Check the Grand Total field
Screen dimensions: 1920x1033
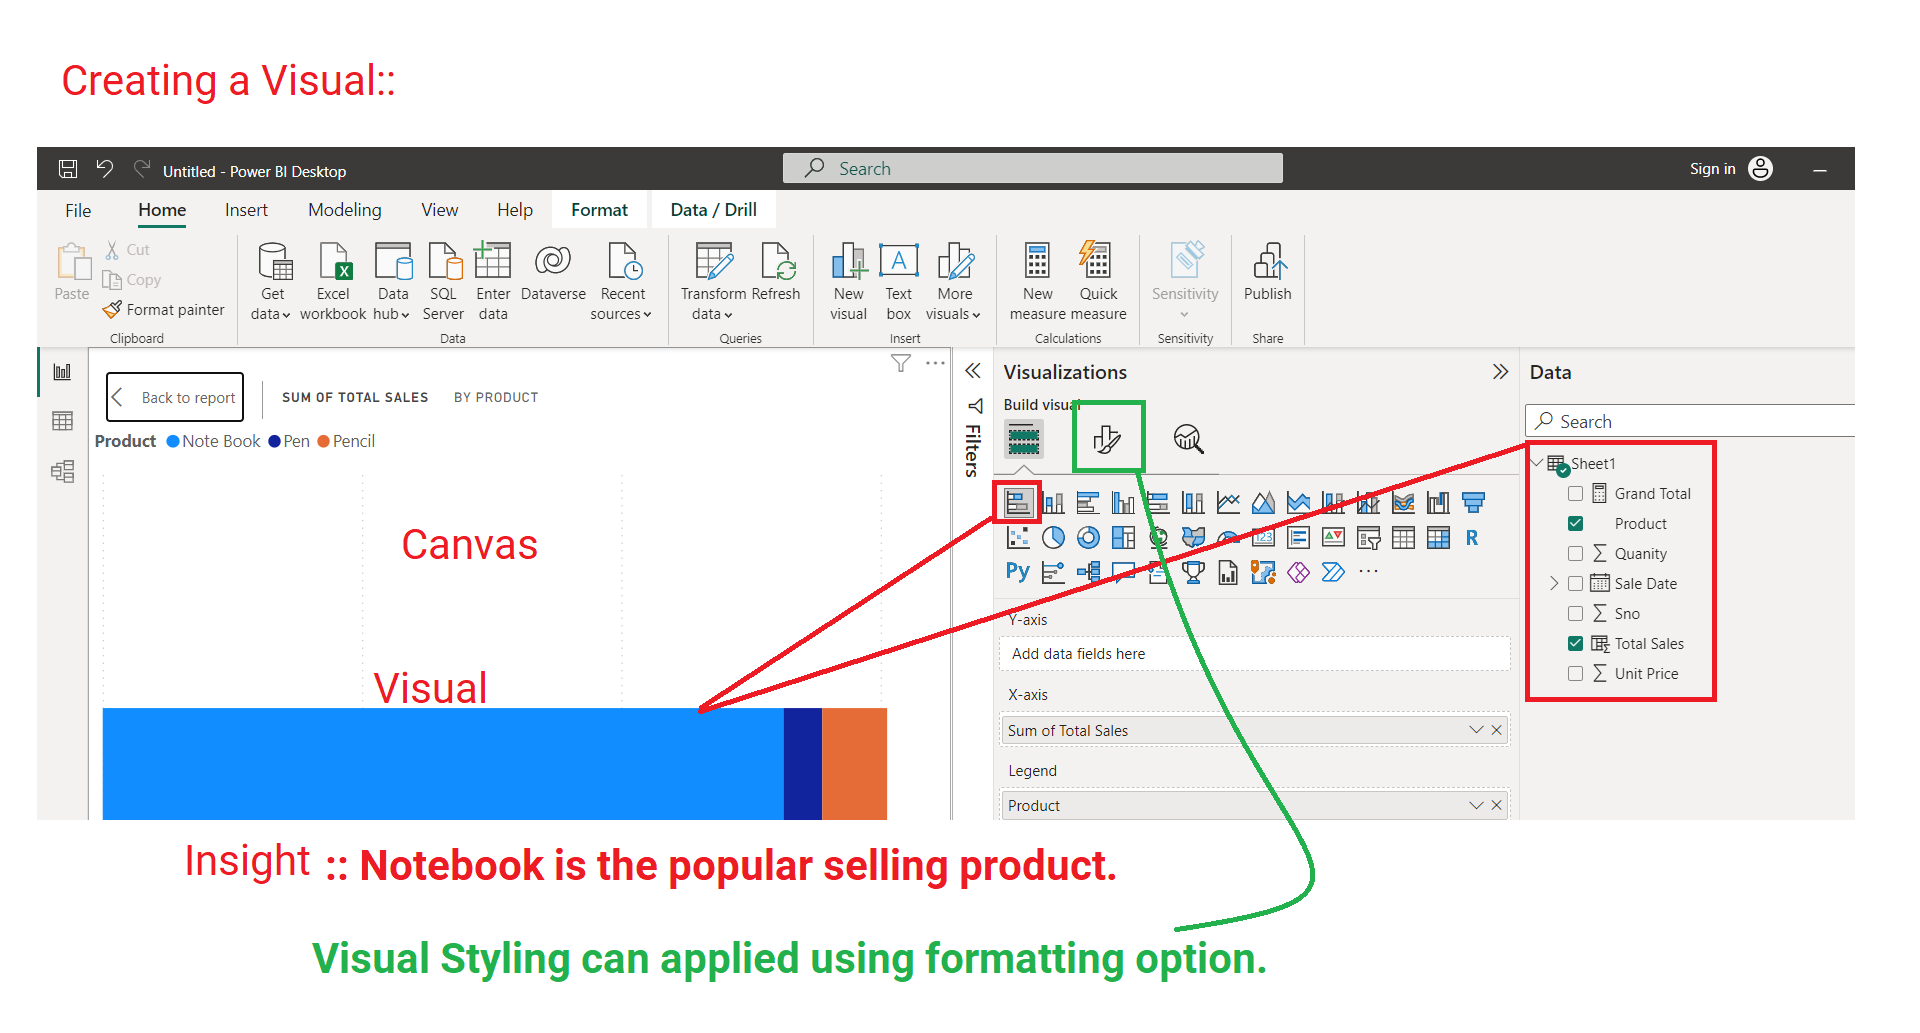click(x=1576, y=493)
